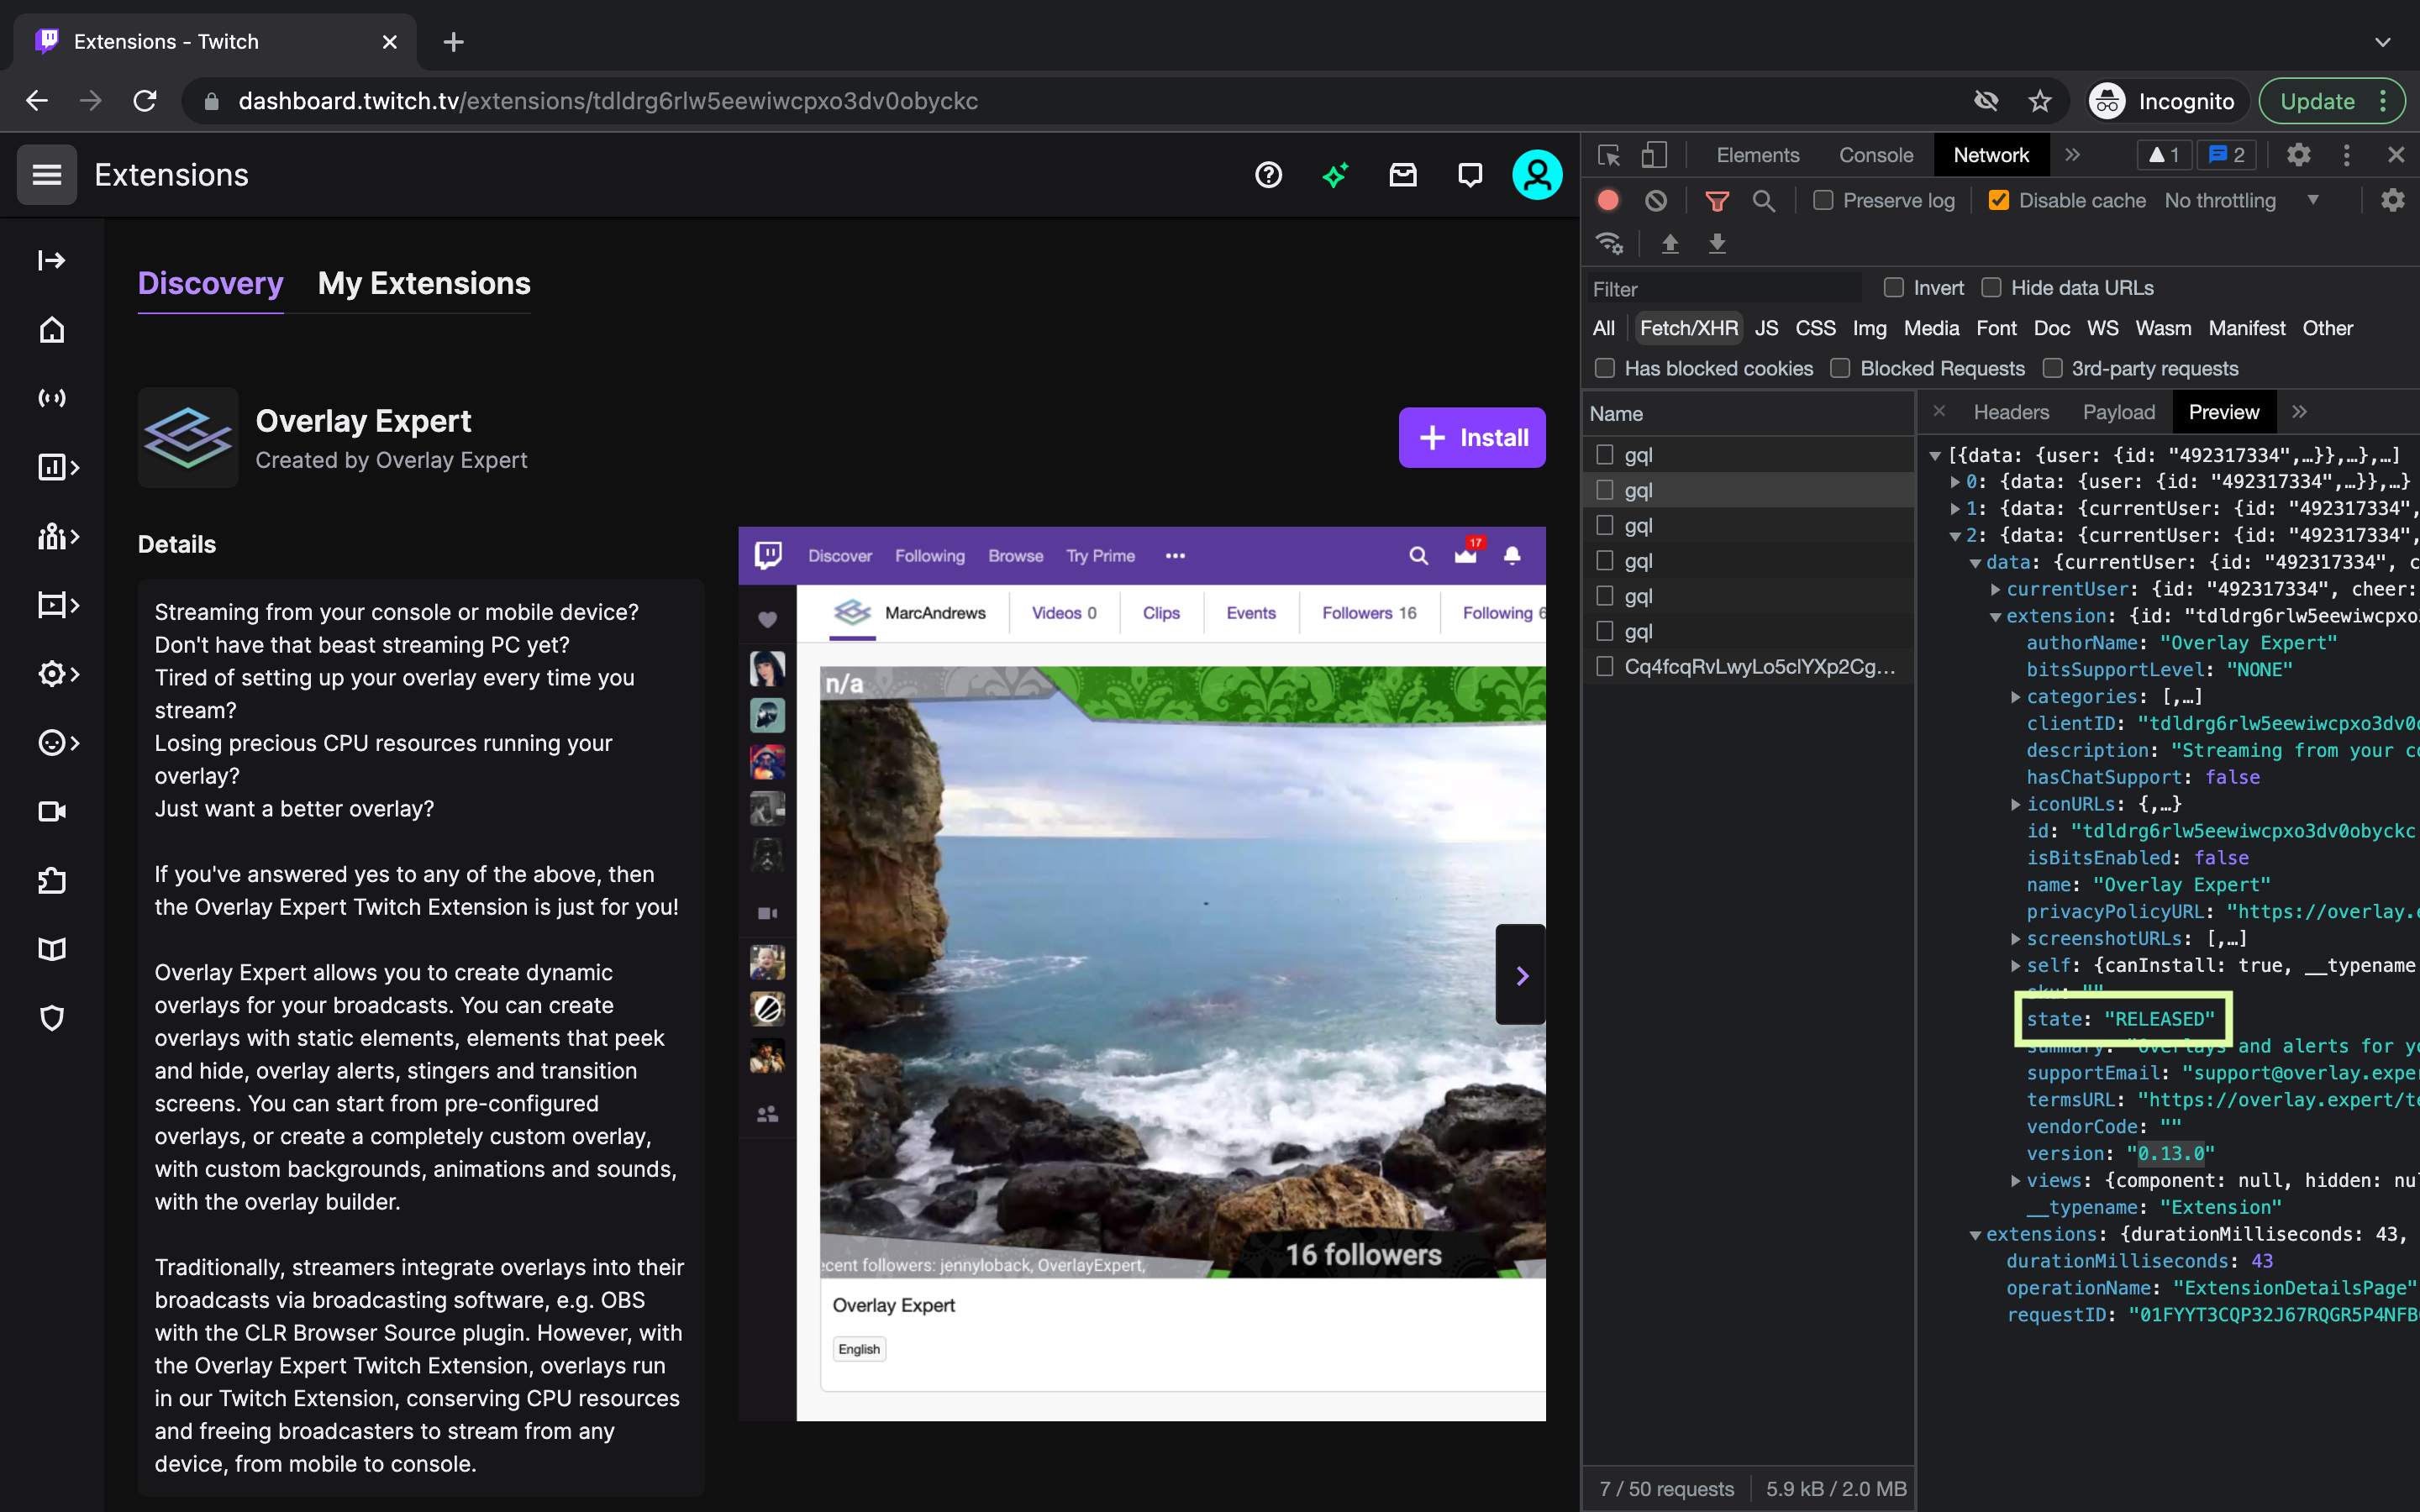
Task: Open DevTools settings gear
Action: 2298,155
